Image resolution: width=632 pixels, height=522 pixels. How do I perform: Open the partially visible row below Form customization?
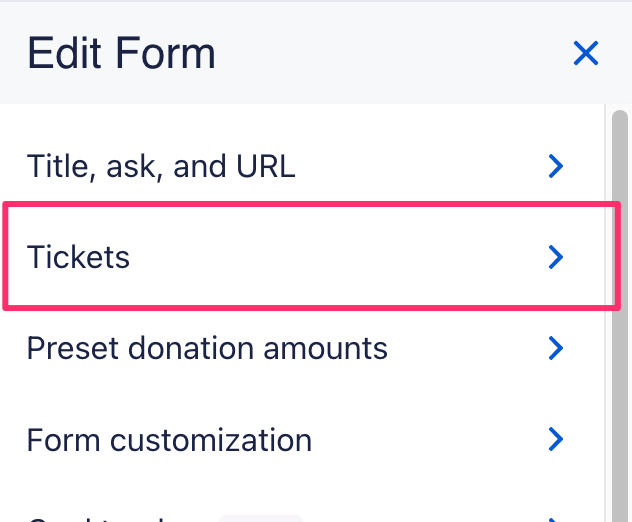coord(100,518)
